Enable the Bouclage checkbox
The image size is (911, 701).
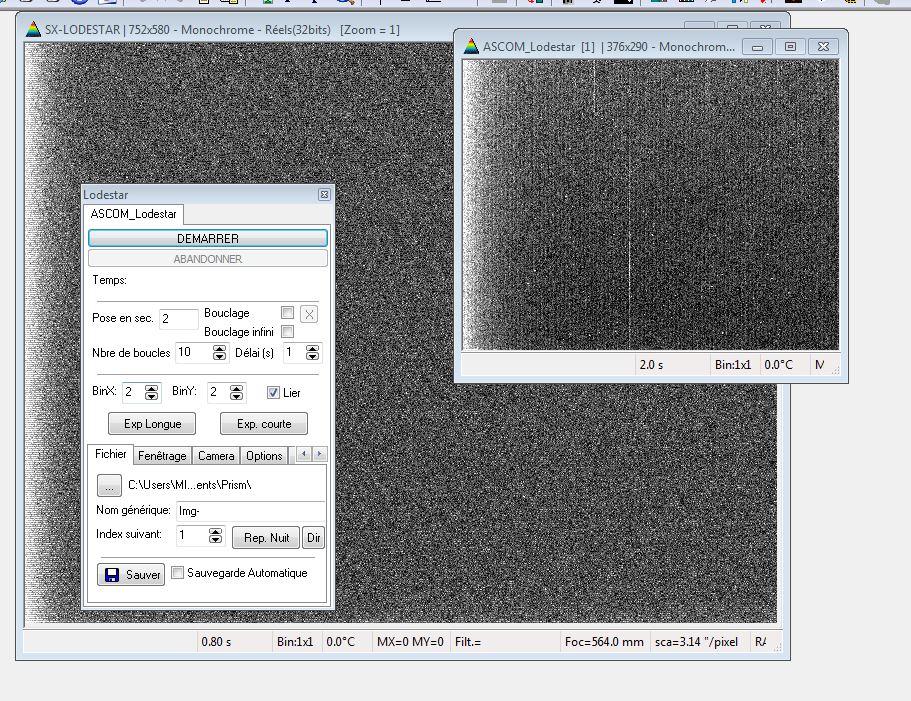(288, 313)
